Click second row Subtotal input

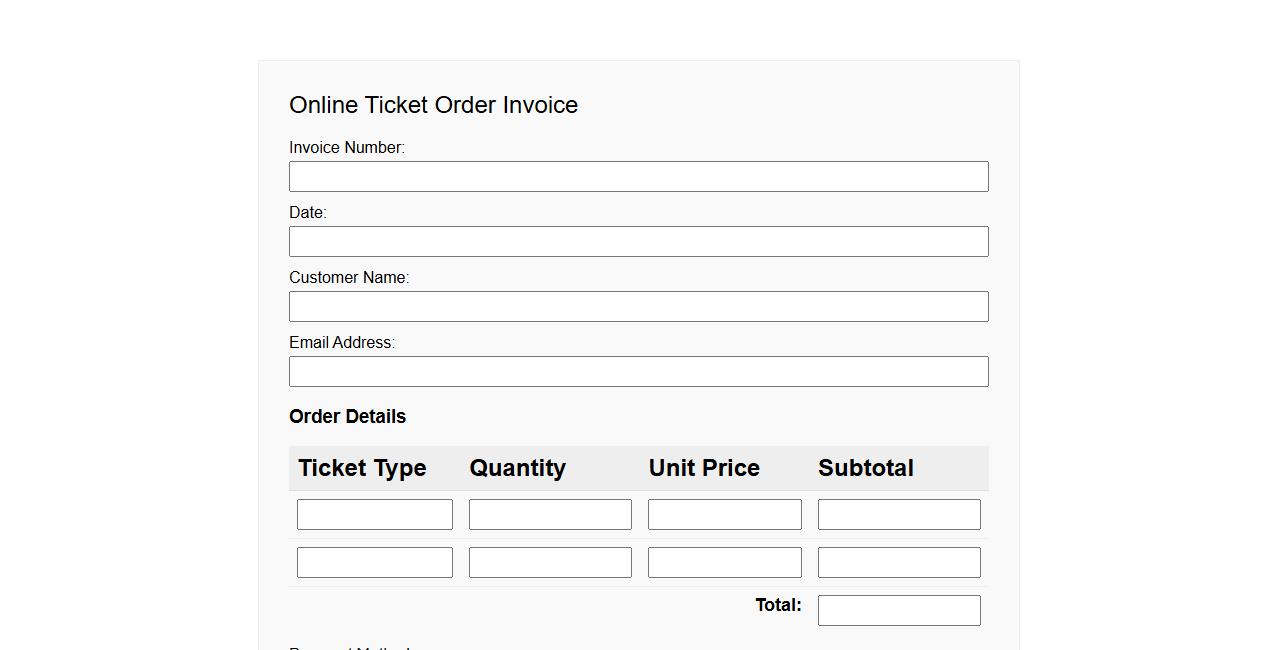[x=898, y=563]
